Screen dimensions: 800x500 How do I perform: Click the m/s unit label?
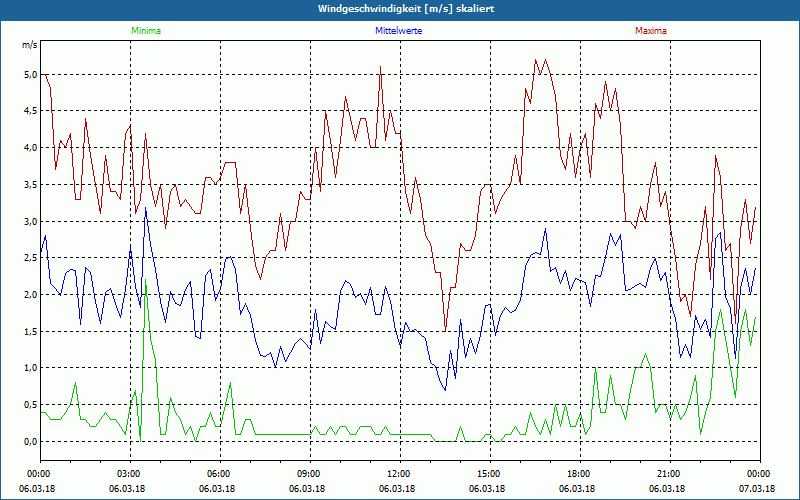(x=29, y=45)
